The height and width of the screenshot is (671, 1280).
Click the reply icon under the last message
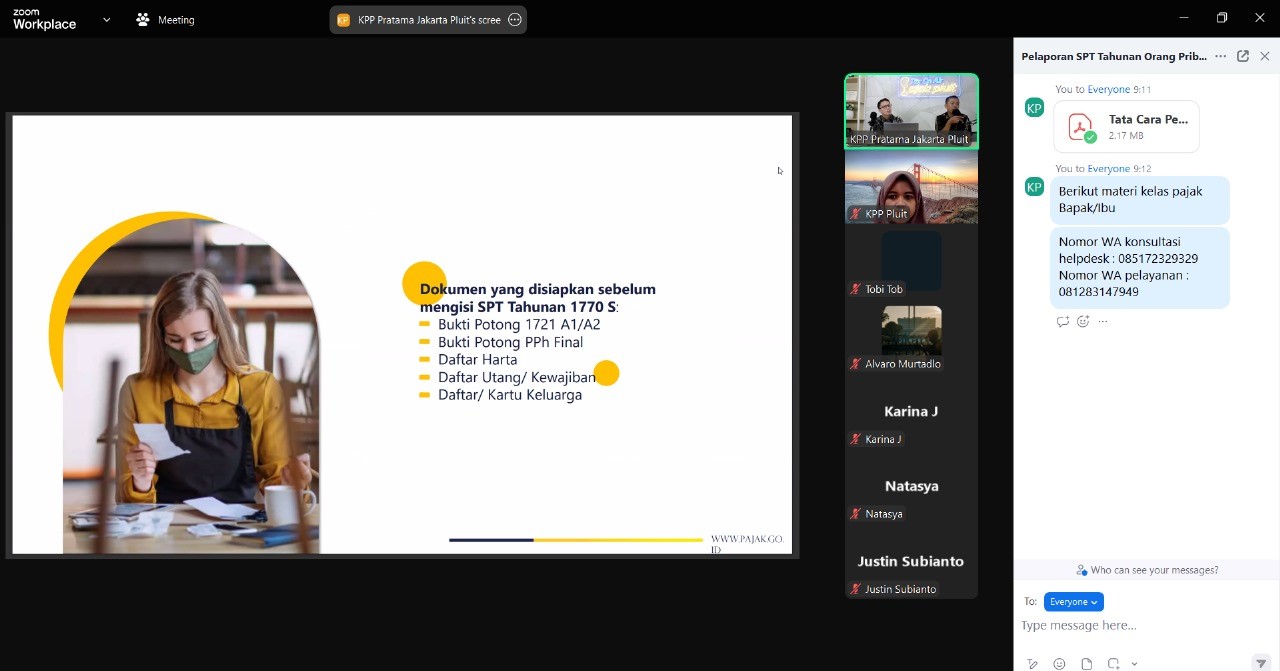click(x=1062, y=322)
